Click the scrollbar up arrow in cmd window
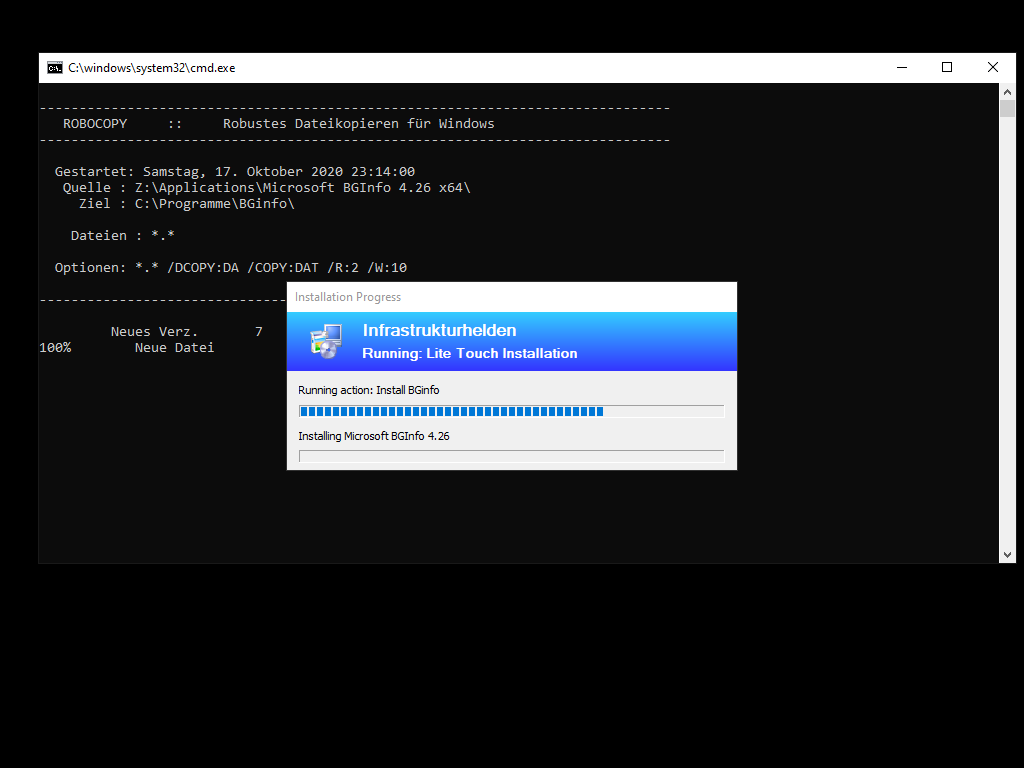 pos(1007,92)
